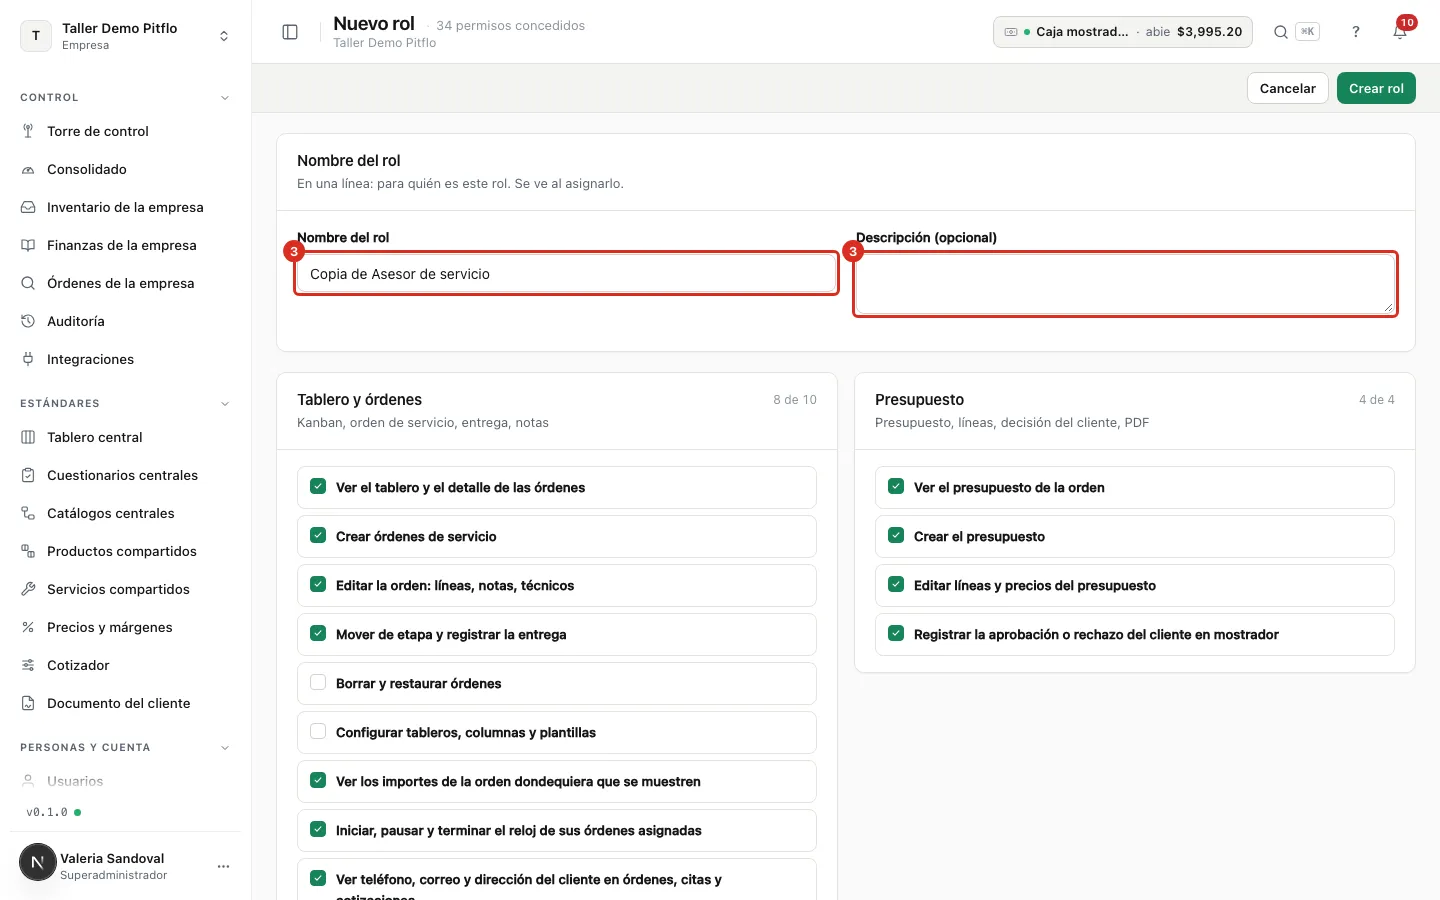Enable 'Configurar tableros, columnas y plantillas' checkbox
Viewport: 1440px width, 900px height.
(x=318, y=732)
